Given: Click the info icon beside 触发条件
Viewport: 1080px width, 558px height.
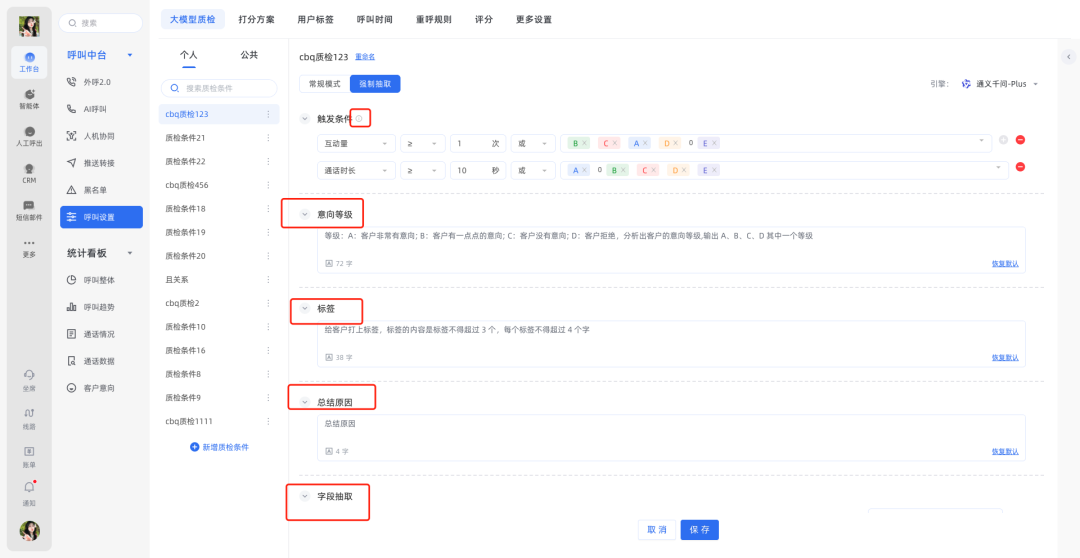Looking at the screenshot, I should (x=359, y=118).
